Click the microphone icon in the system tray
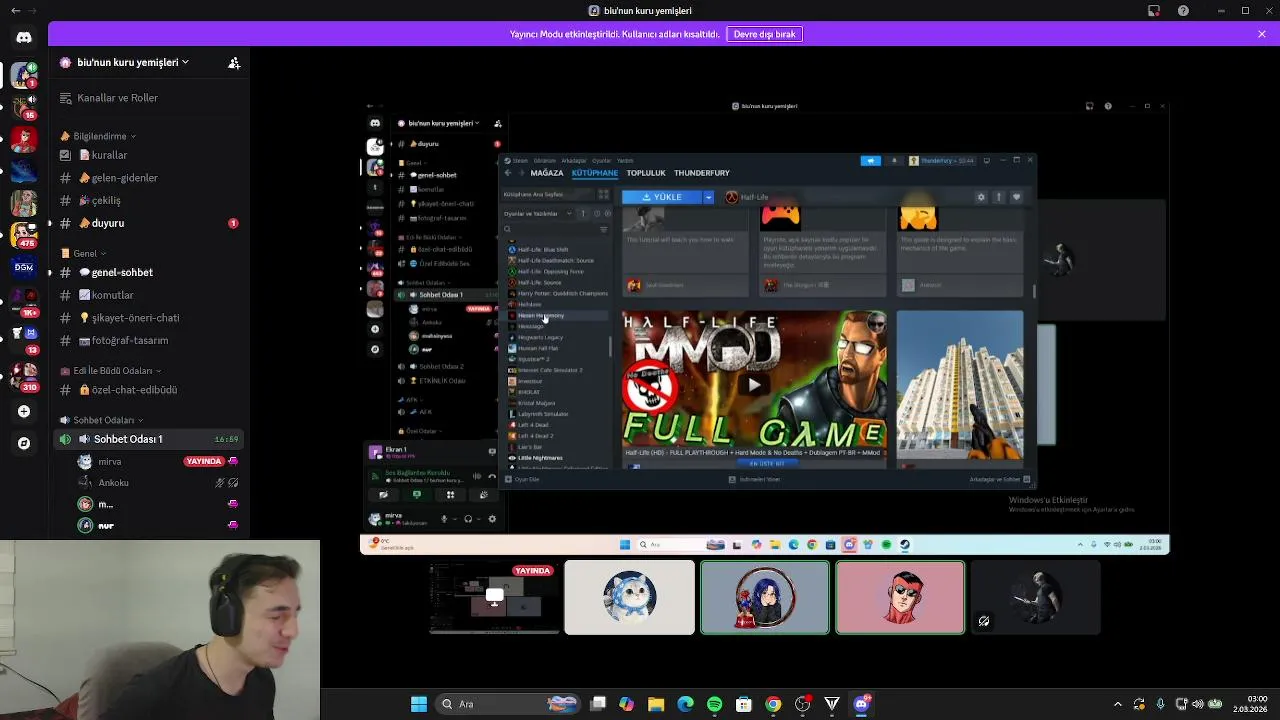Screen dimensions: 1280x720 [1160, 704]
